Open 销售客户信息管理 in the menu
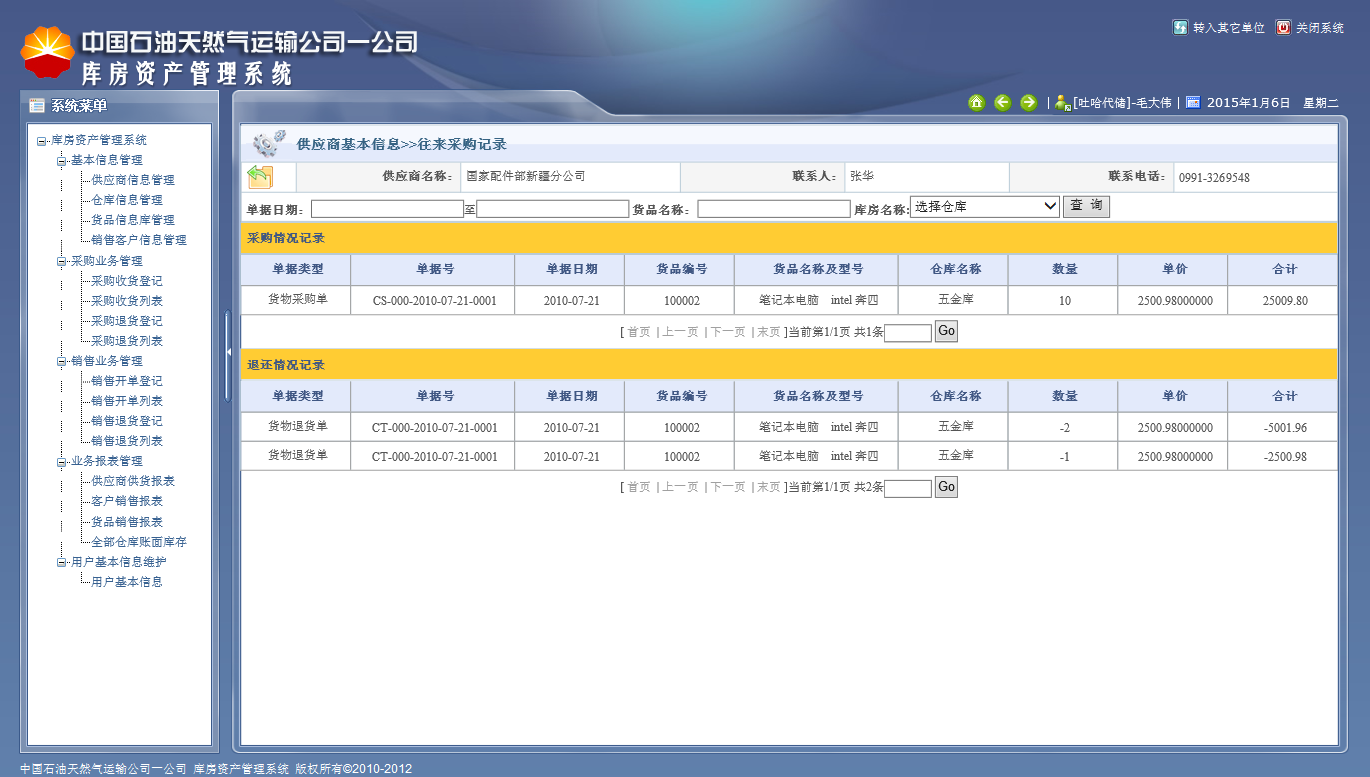1370x777 pixels. (139, 240)
